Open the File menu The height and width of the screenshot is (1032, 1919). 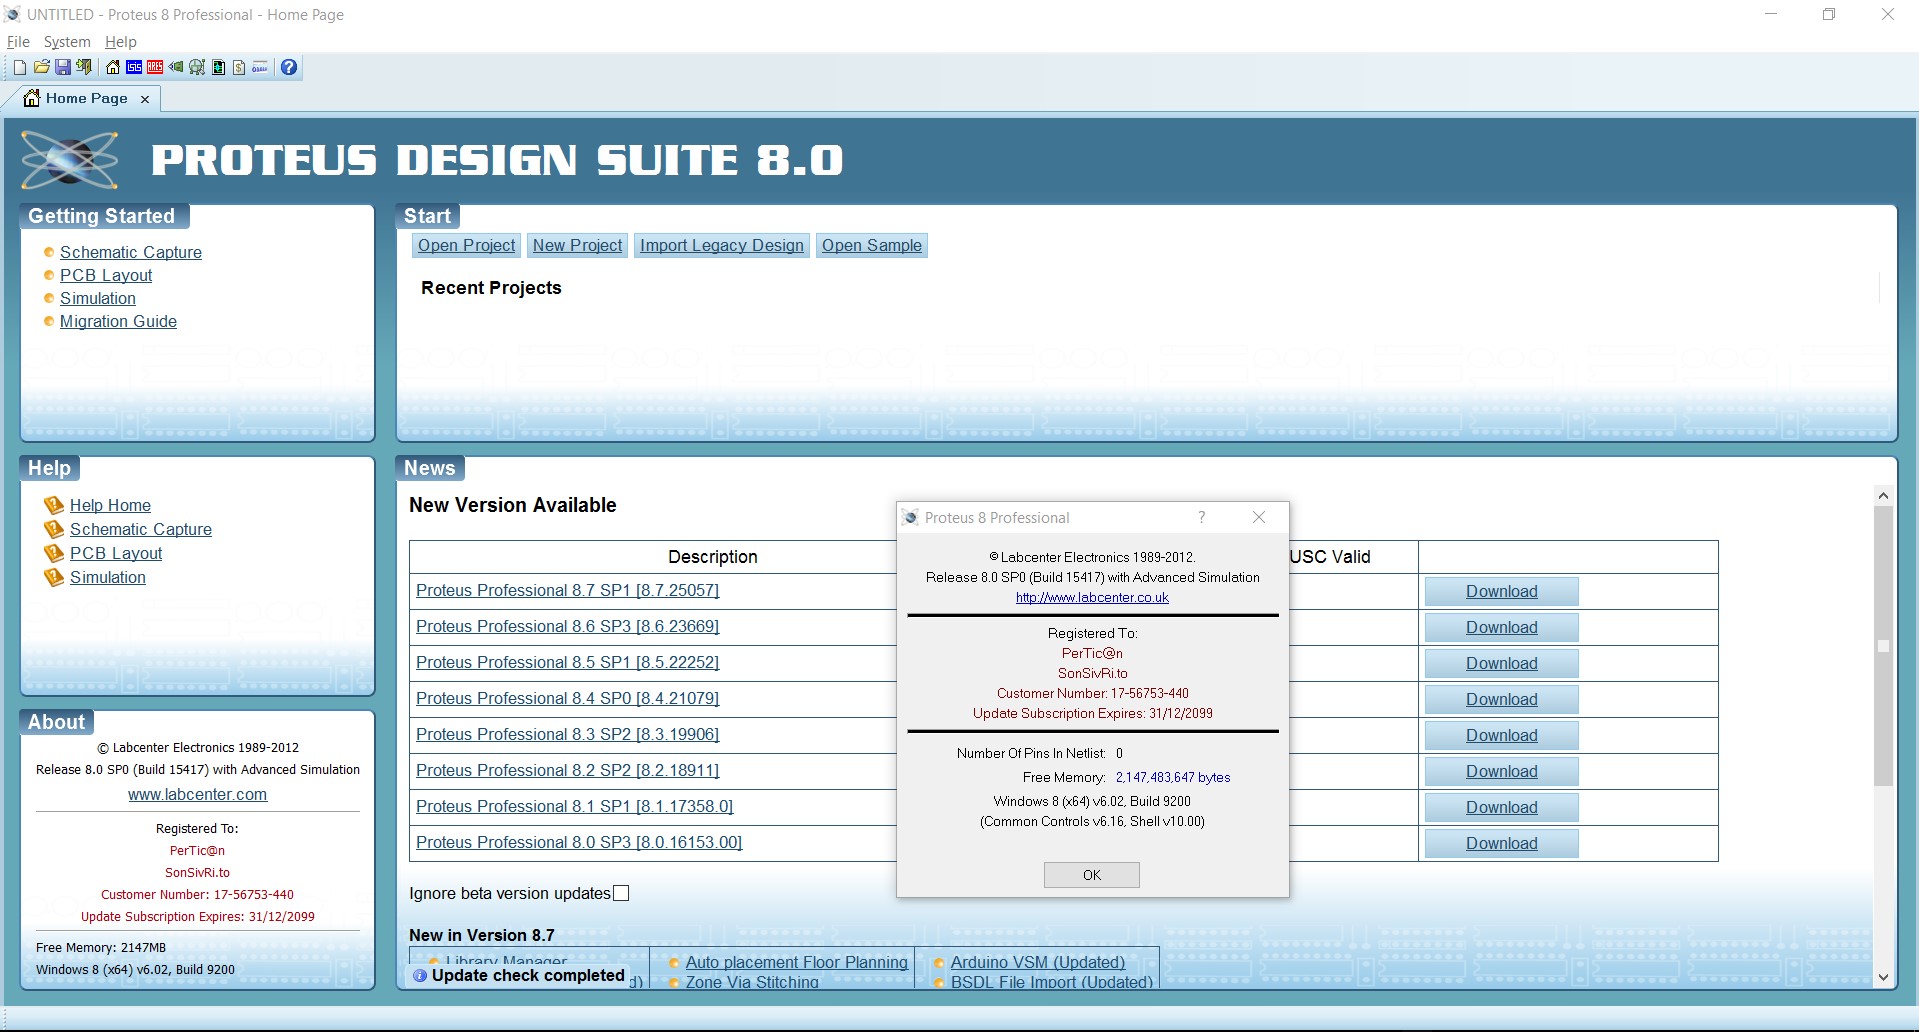[x=18, y=41]
